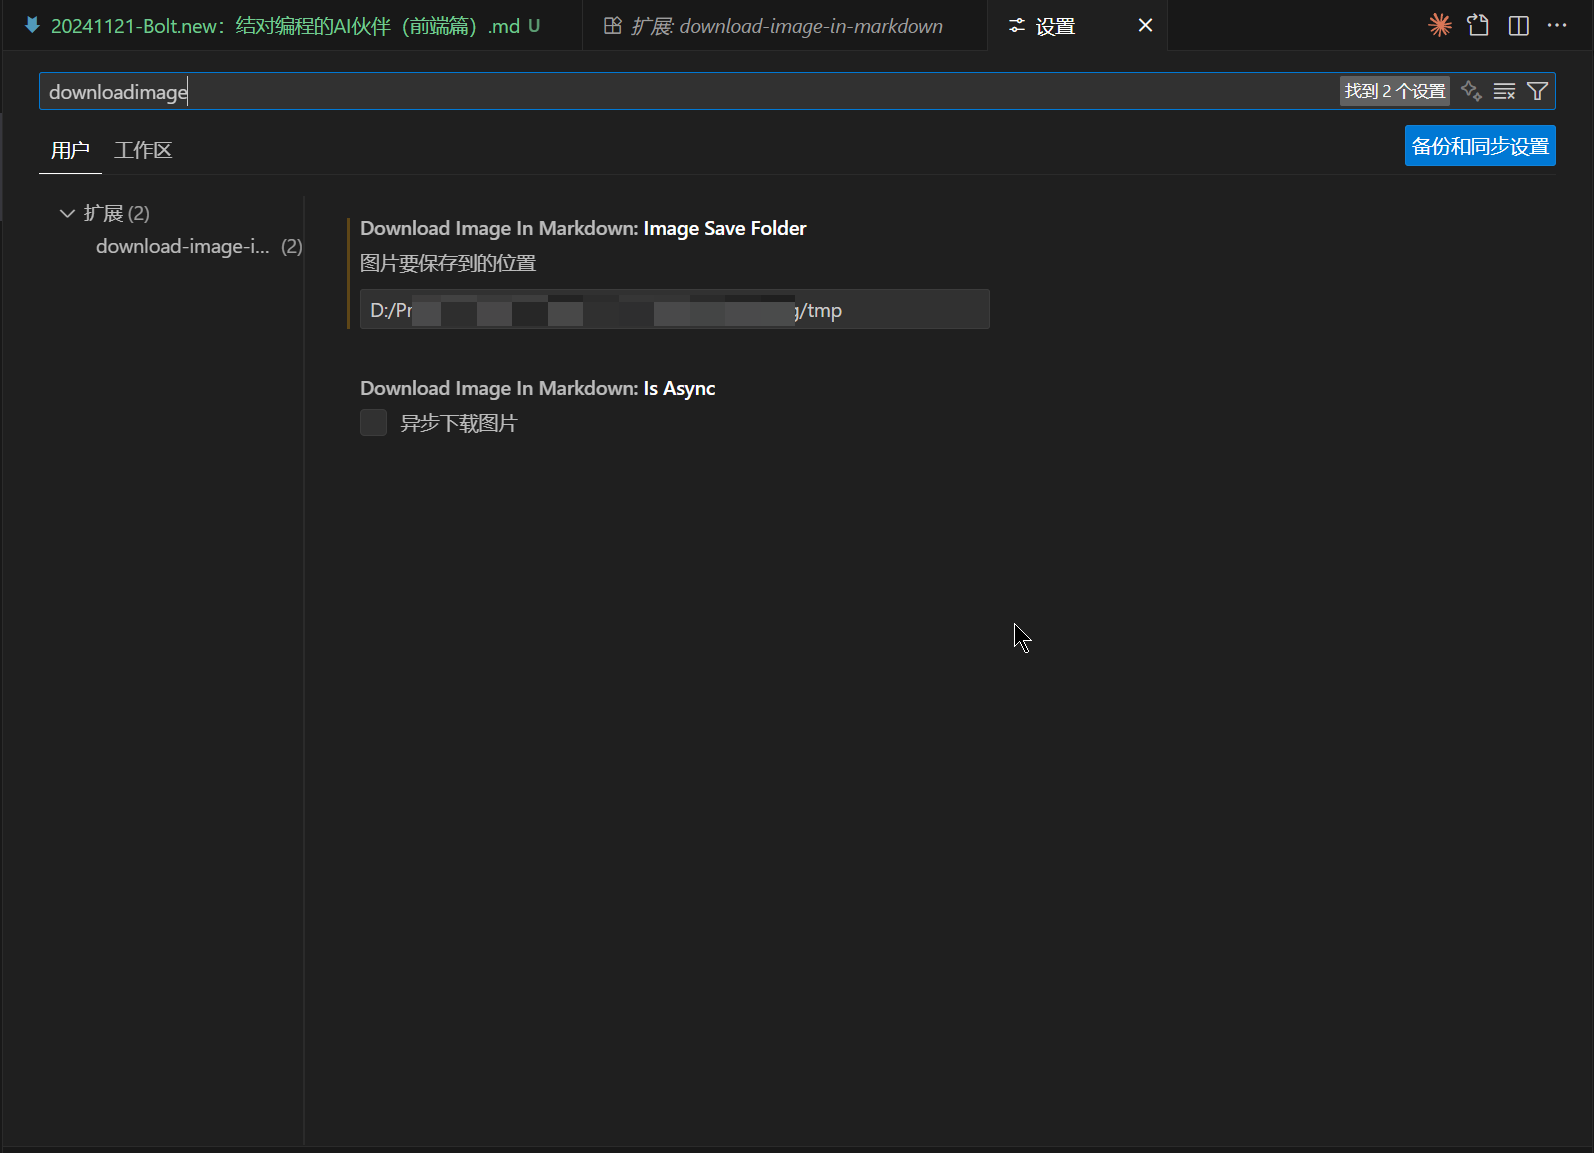The image size is (1594, 1153).
Task: Switch to the 用户 settings scope
Action: (70, 150)
